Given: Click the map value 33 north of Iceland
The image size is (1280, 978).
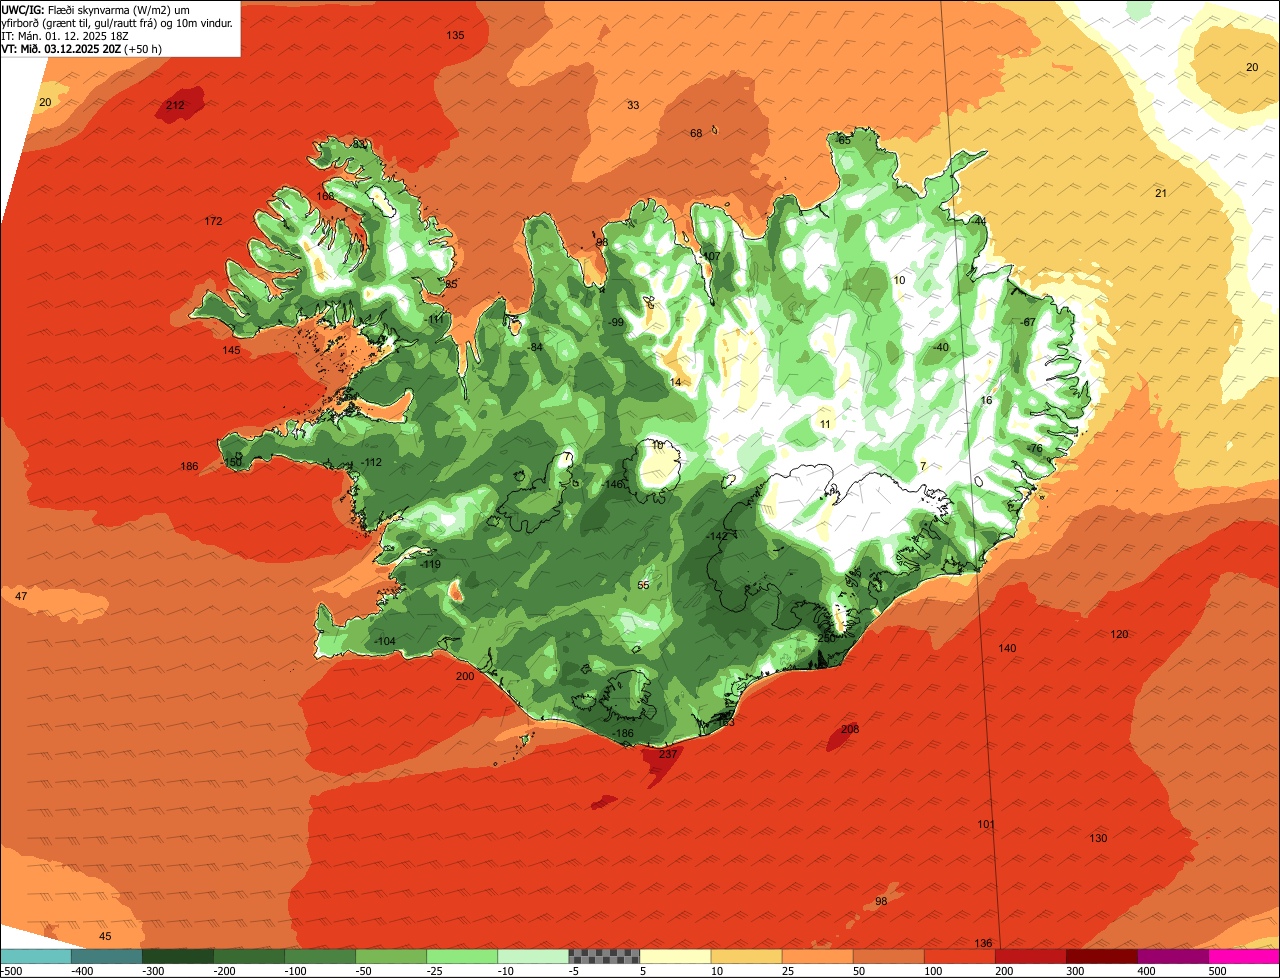Looking at the screenshot, I should (633, 105).
